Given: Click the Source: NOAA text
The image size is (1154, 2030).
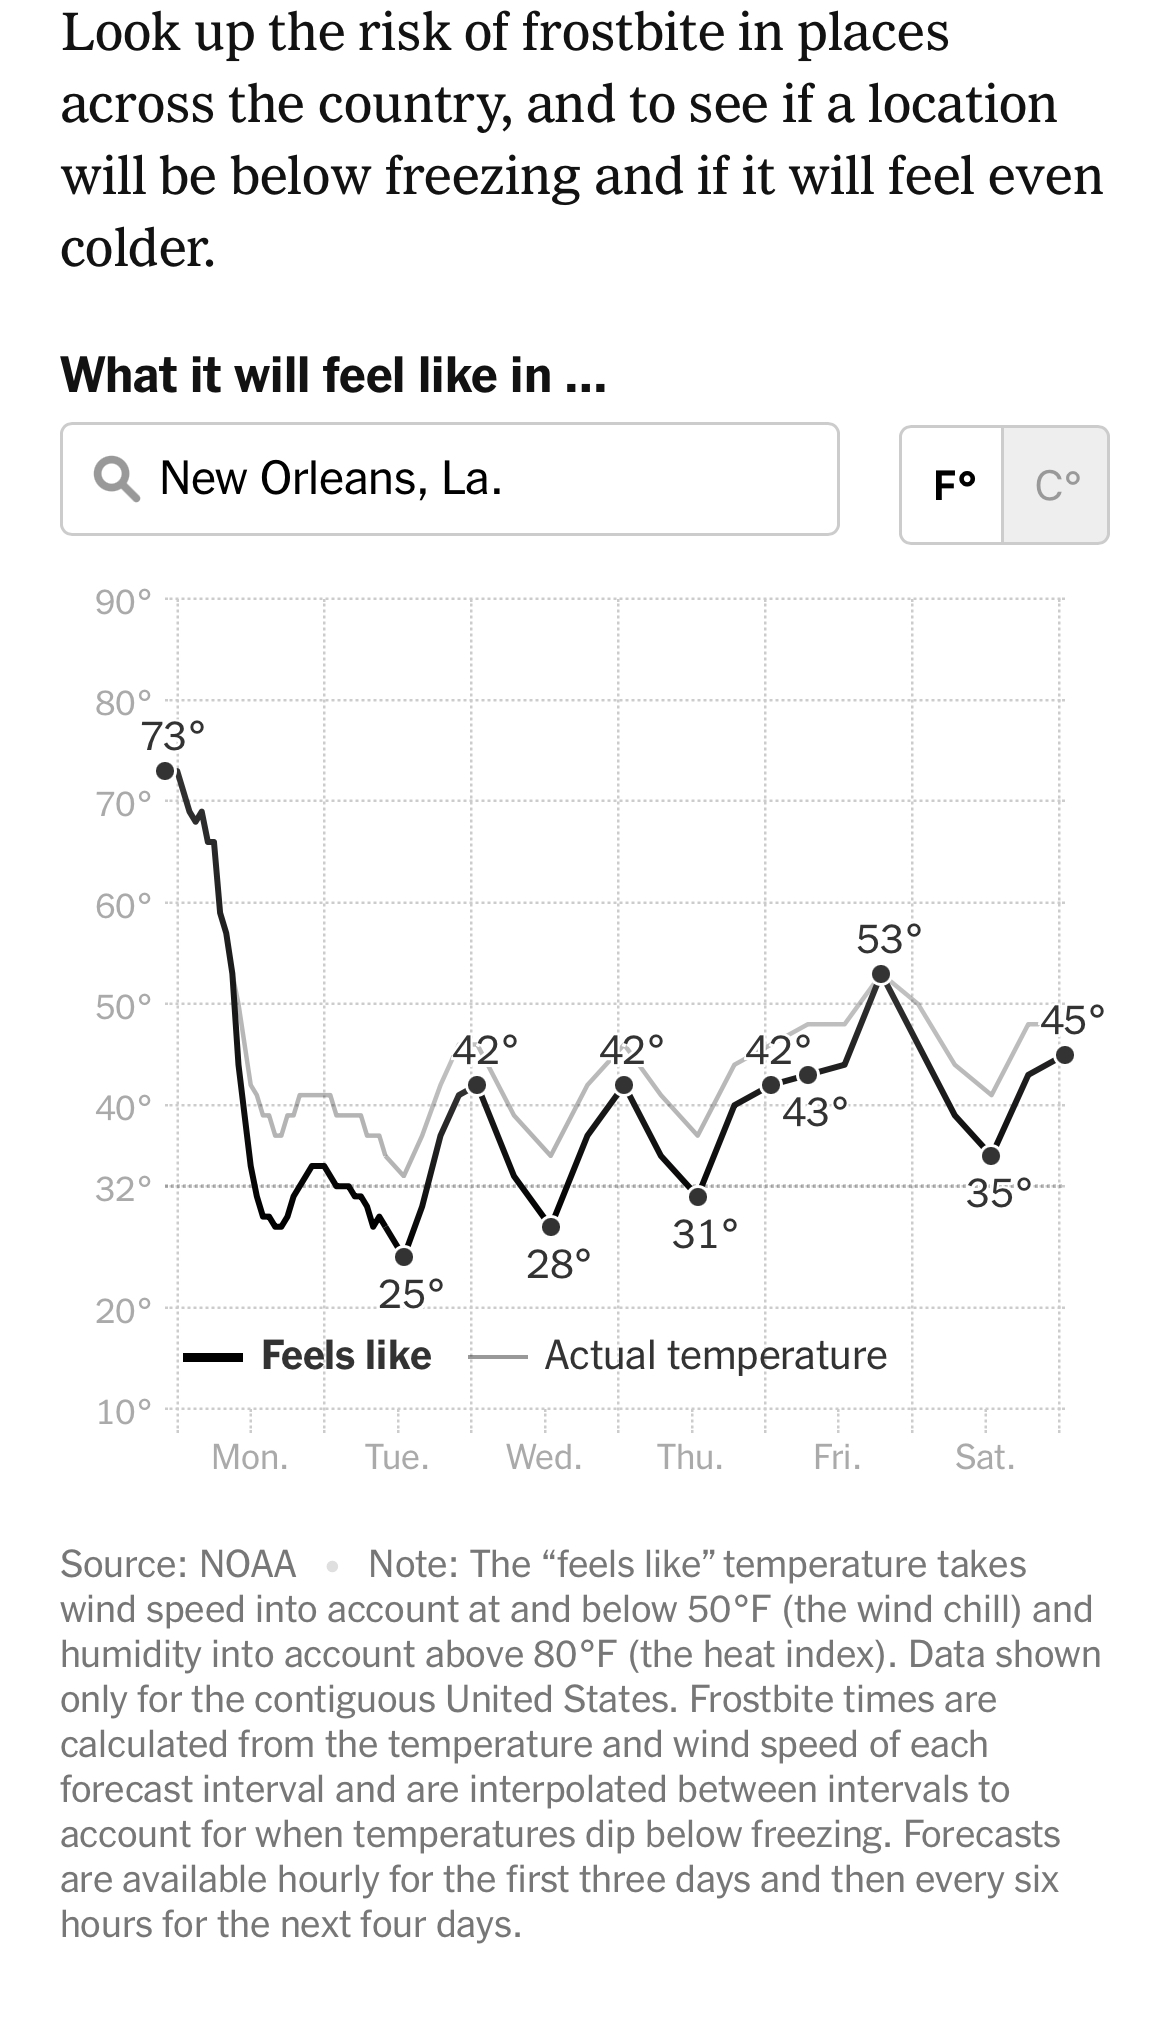Looking at the screenshot, I should [x=178, y=1564].
